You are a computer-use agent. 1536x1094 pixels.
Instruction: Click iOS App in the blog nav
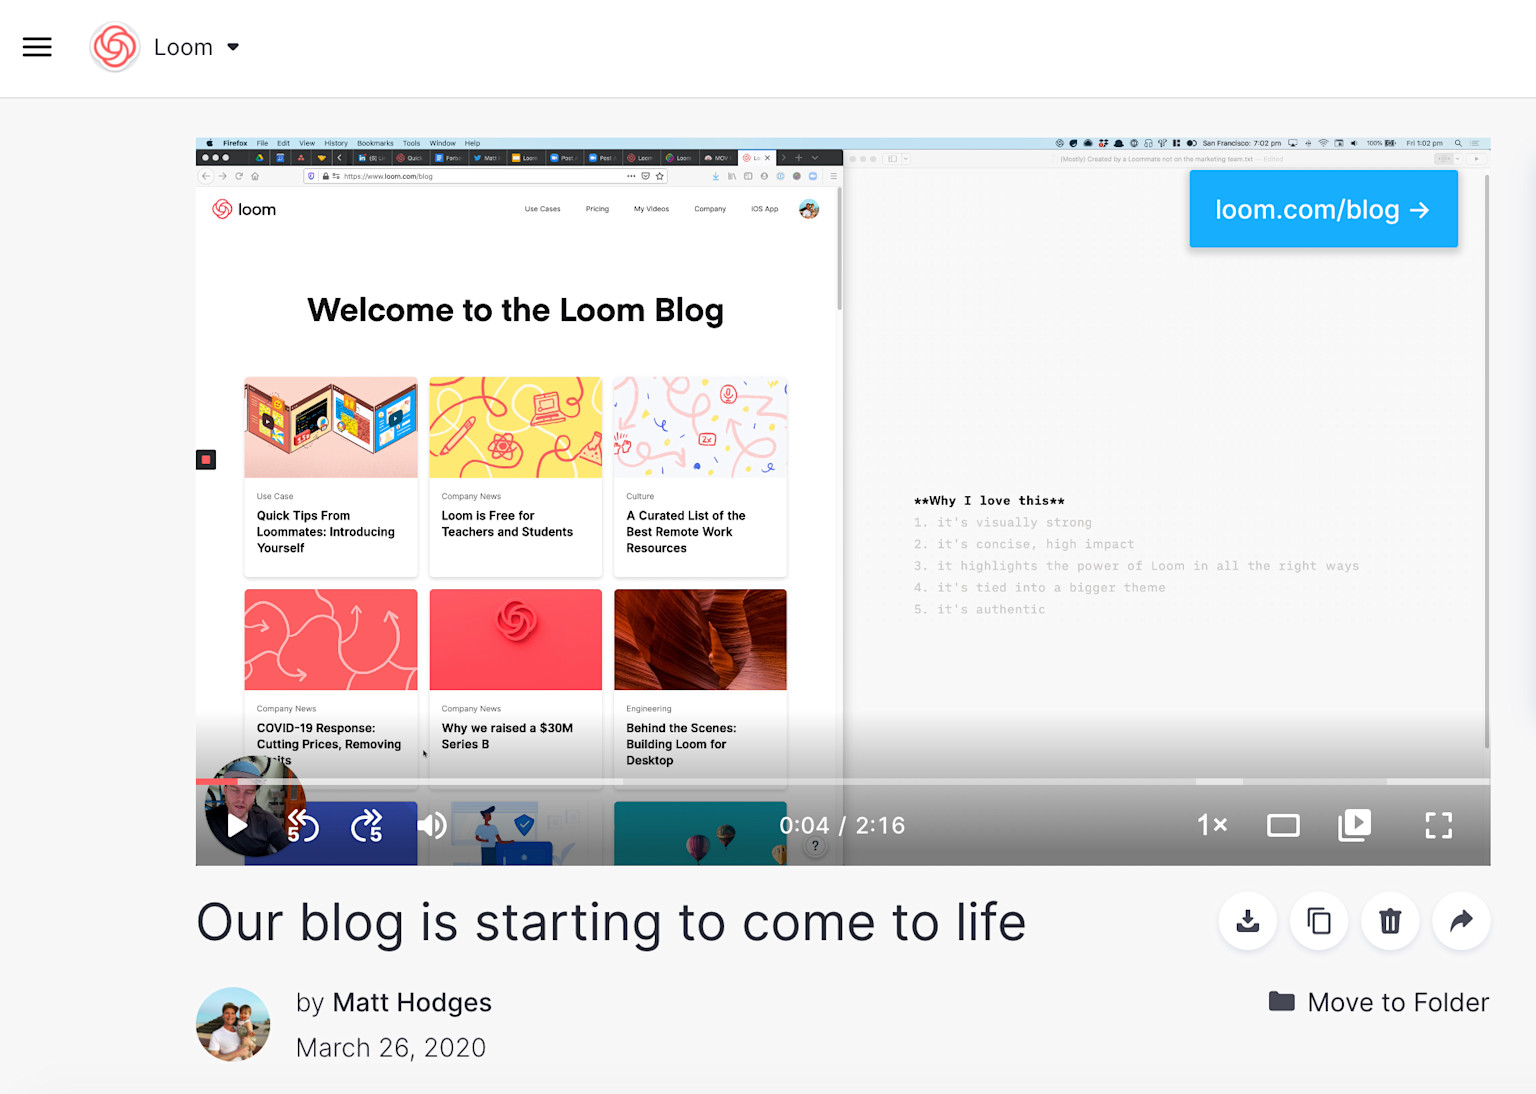(765, 209)
